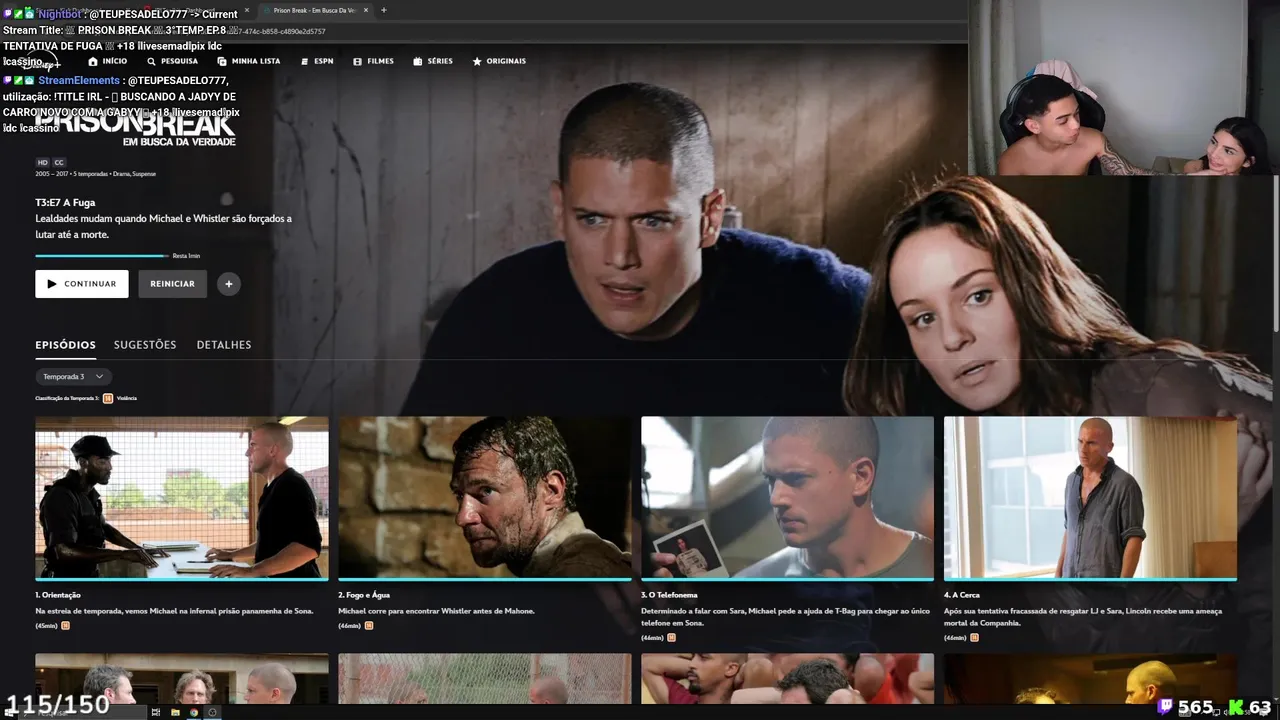Screen dimensions: 1280x720
Task: Switch to the Sugestões tab
Action: (145, 345)
